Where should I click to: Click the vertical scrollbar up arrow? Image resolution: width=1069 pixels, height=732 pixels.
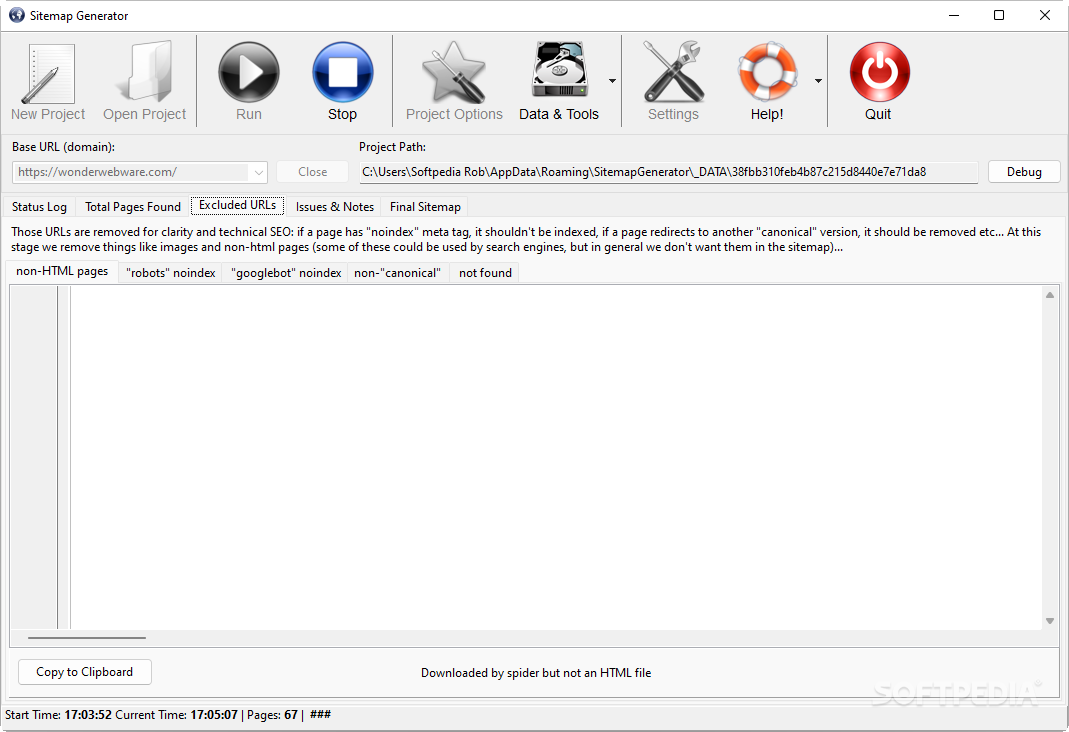click(1050, 295)
